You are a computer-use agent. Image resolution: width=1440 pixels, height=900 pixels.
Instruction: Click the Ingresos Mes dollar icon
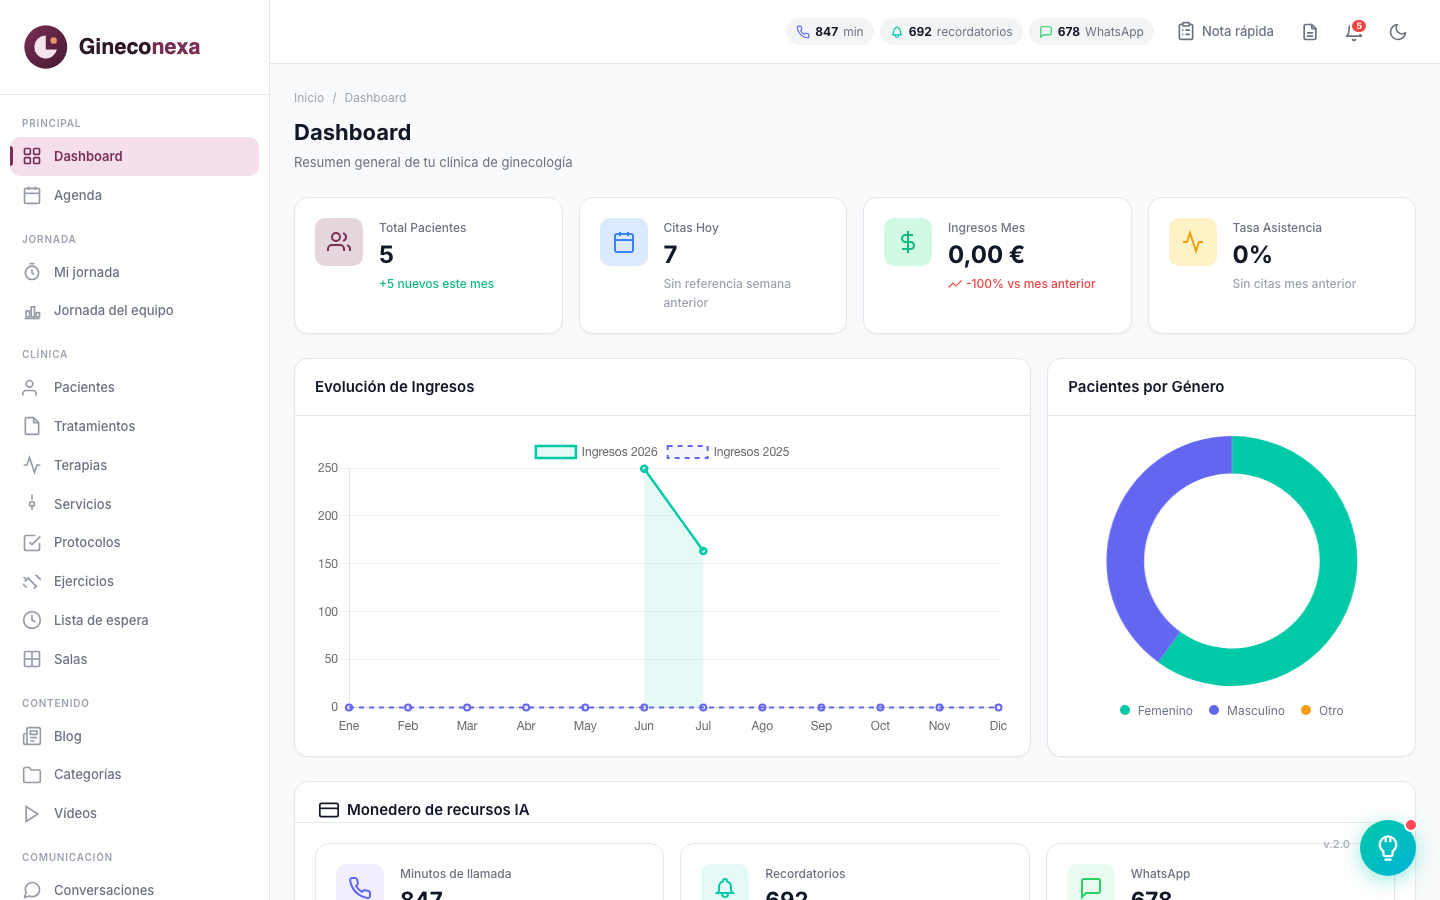(908, 242)
